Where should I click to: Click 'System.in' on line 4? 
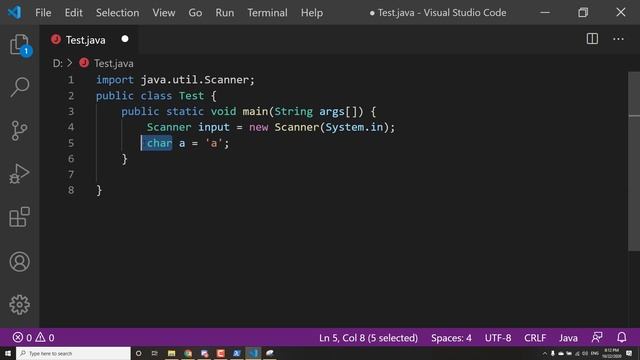pos(354,127)
